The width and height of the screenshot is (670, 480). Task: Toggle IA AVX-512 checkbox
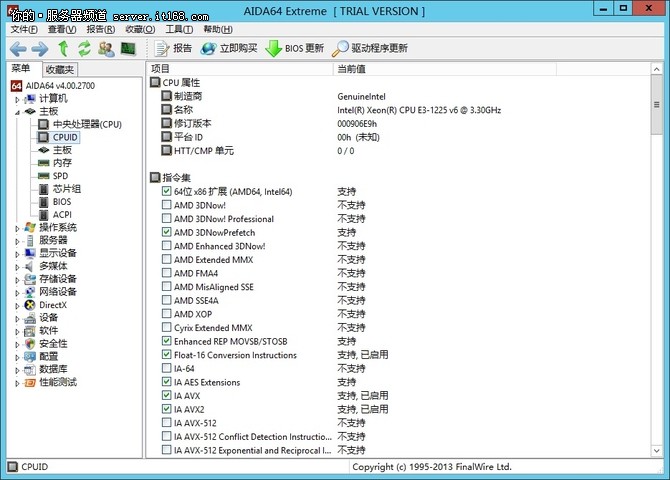[167, 423]
